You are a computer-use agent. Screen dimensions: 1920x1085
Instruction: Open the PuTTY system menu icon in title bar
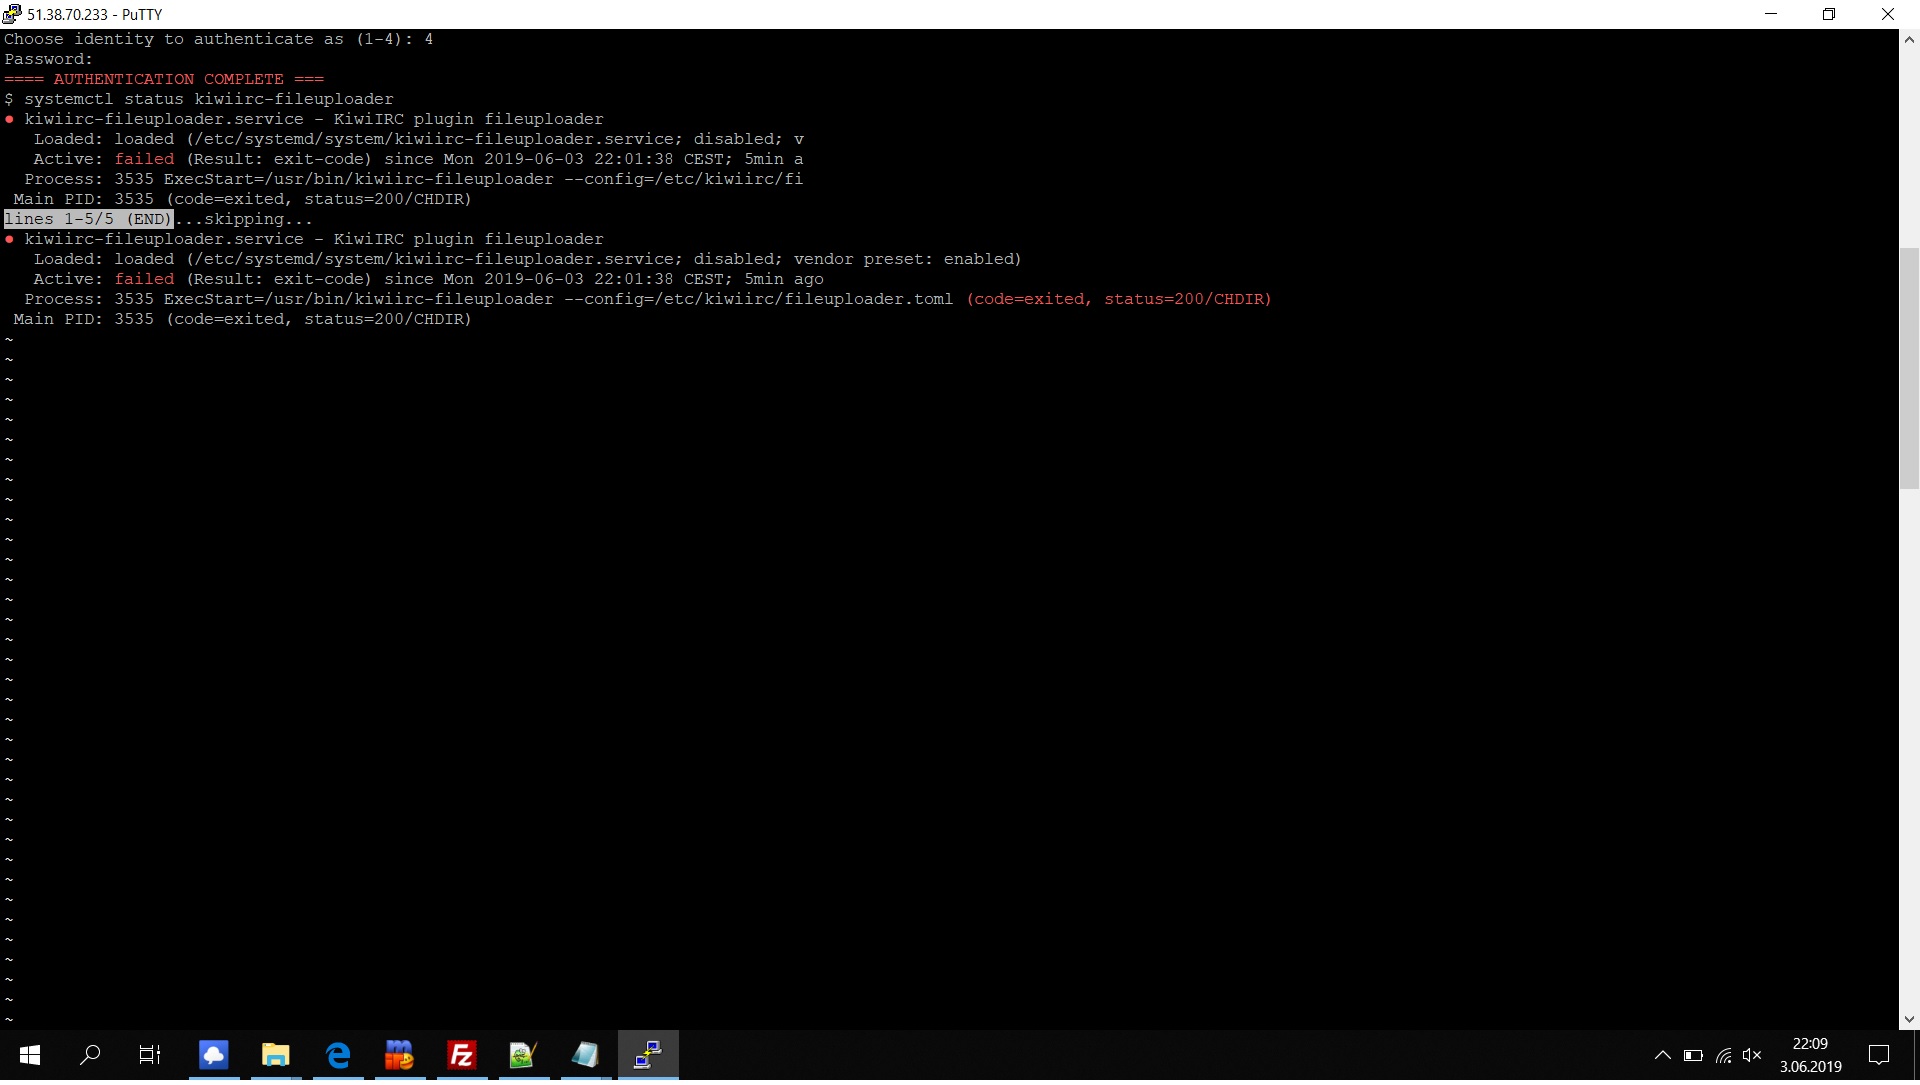click(x=11, y=14)
